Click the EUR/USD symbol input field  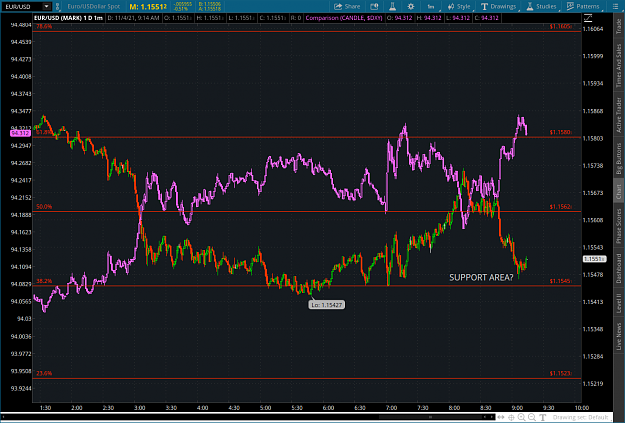tap(22, 6)
